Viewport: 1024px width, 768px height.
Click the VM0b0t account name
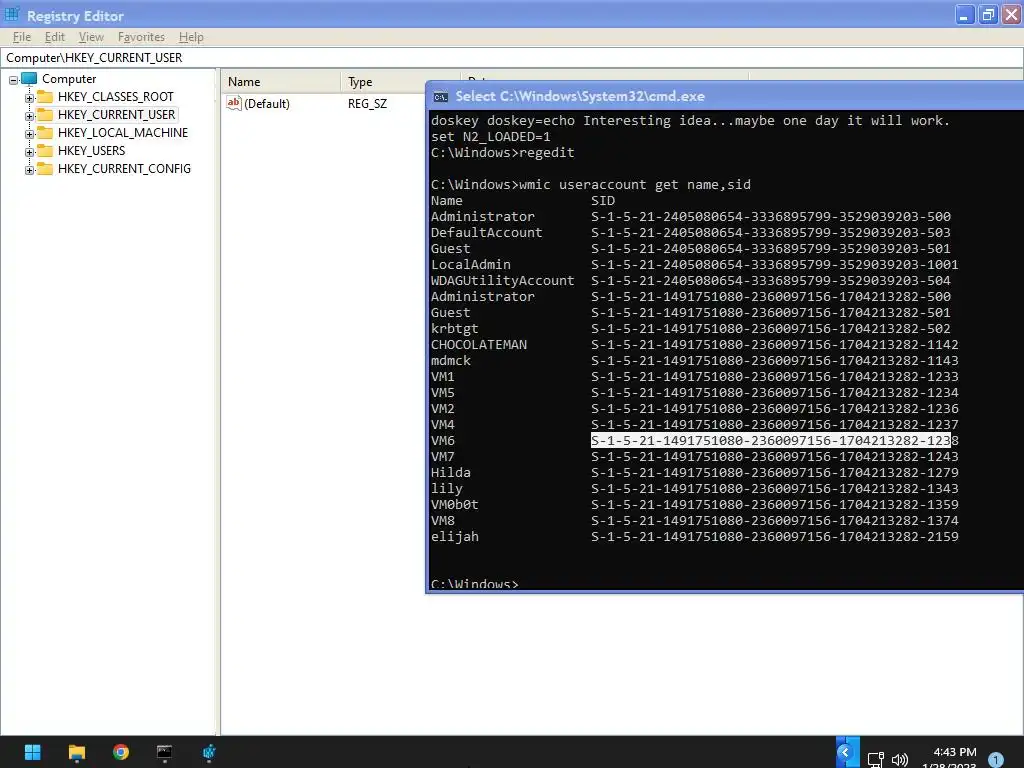coord(455,505)
